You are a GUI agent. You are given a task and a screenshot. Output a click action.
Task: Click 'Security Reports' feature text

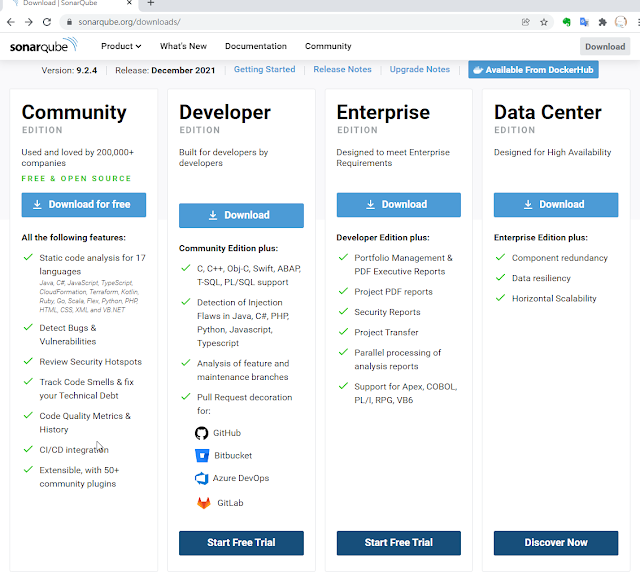point(387,312)
